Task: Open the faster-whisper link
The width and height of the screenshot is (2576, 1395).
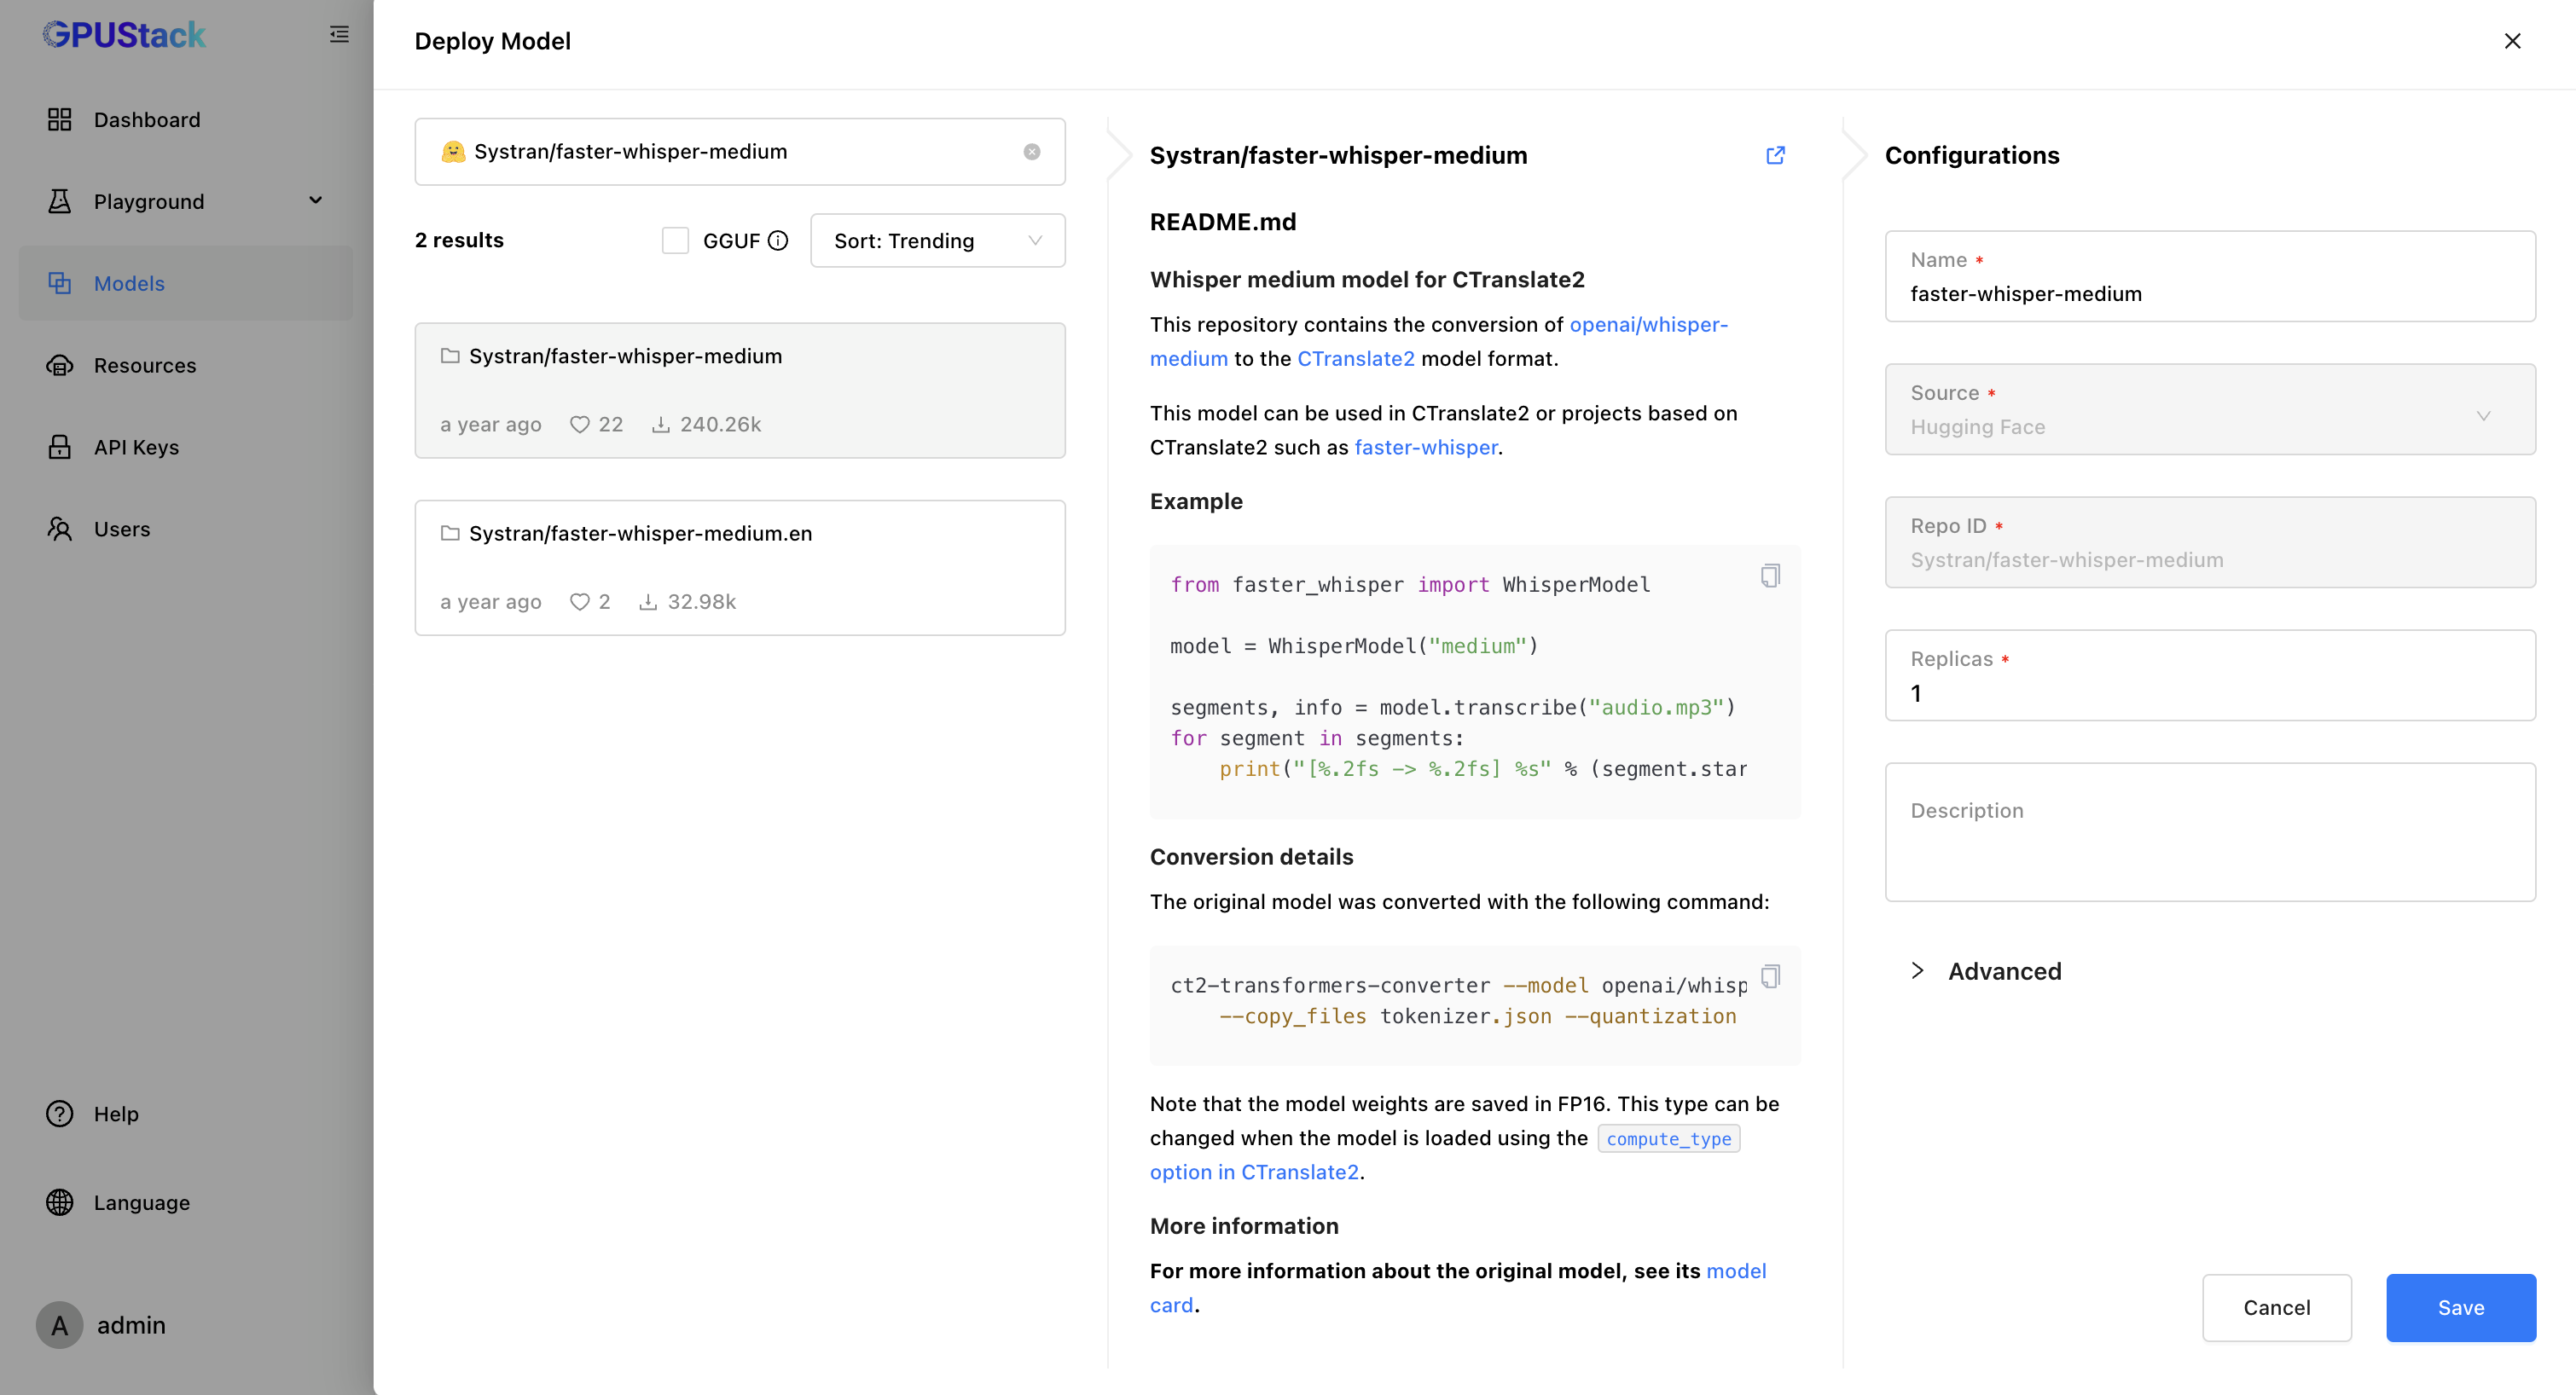Action: [x=1426, y=448]
